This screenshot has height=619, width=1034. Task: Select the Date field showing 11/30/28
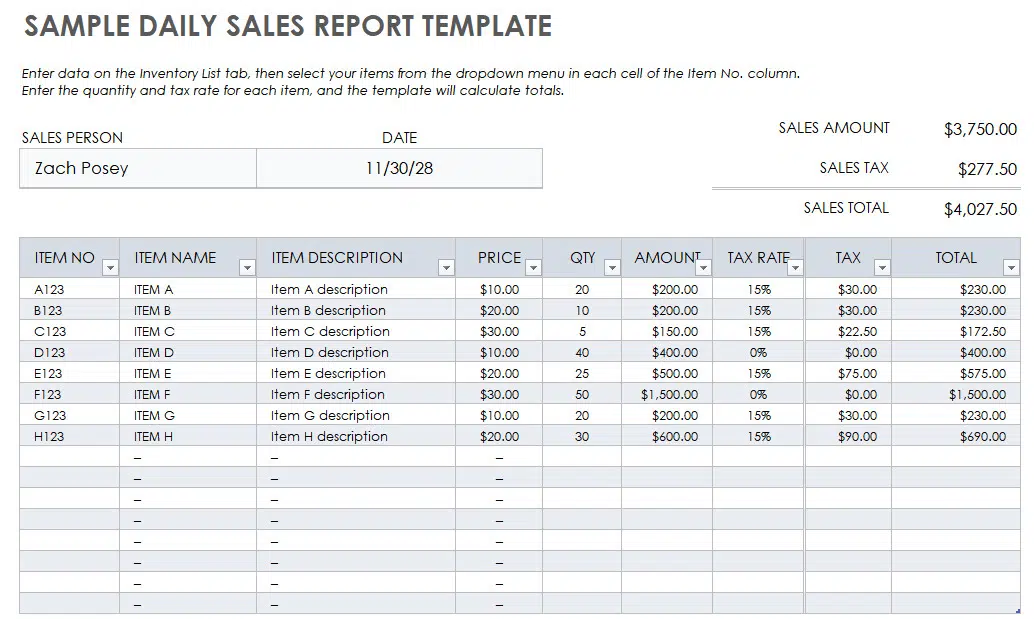point(399,168)
